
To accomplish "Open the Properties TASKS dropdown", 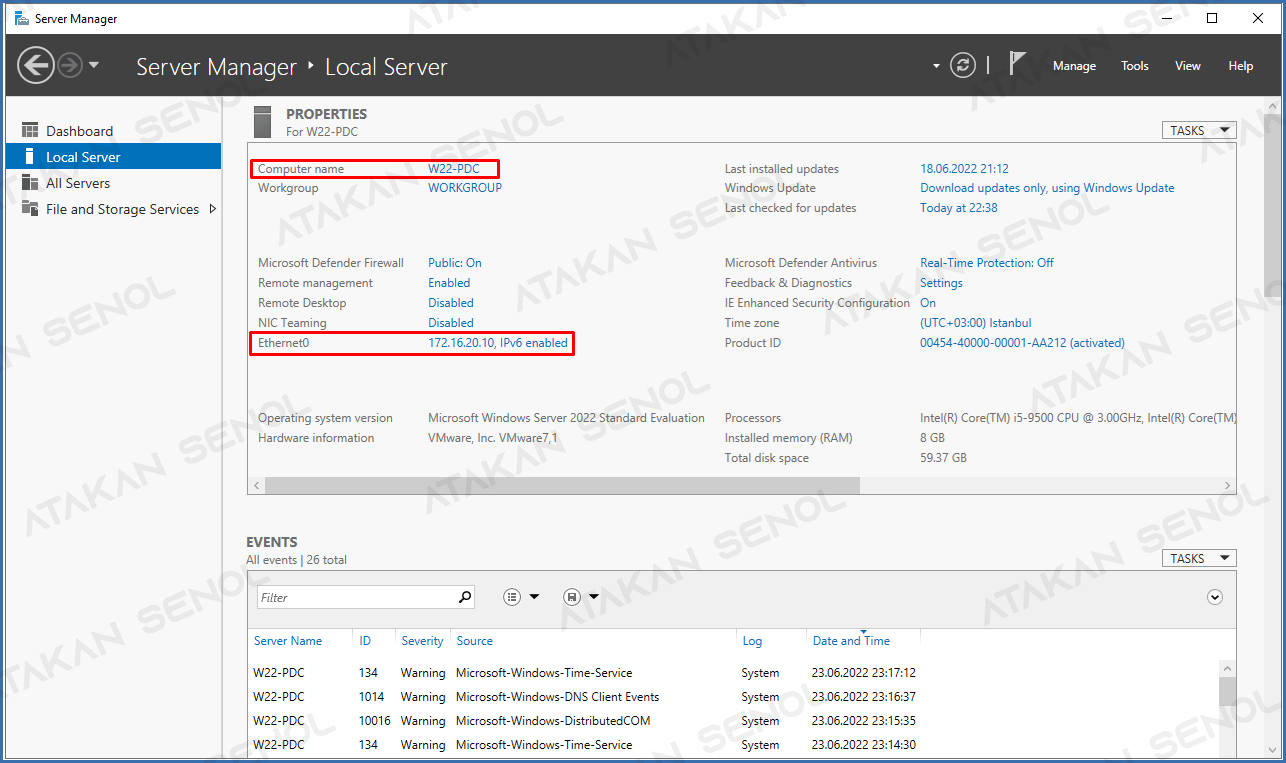I will (1199, 131).
